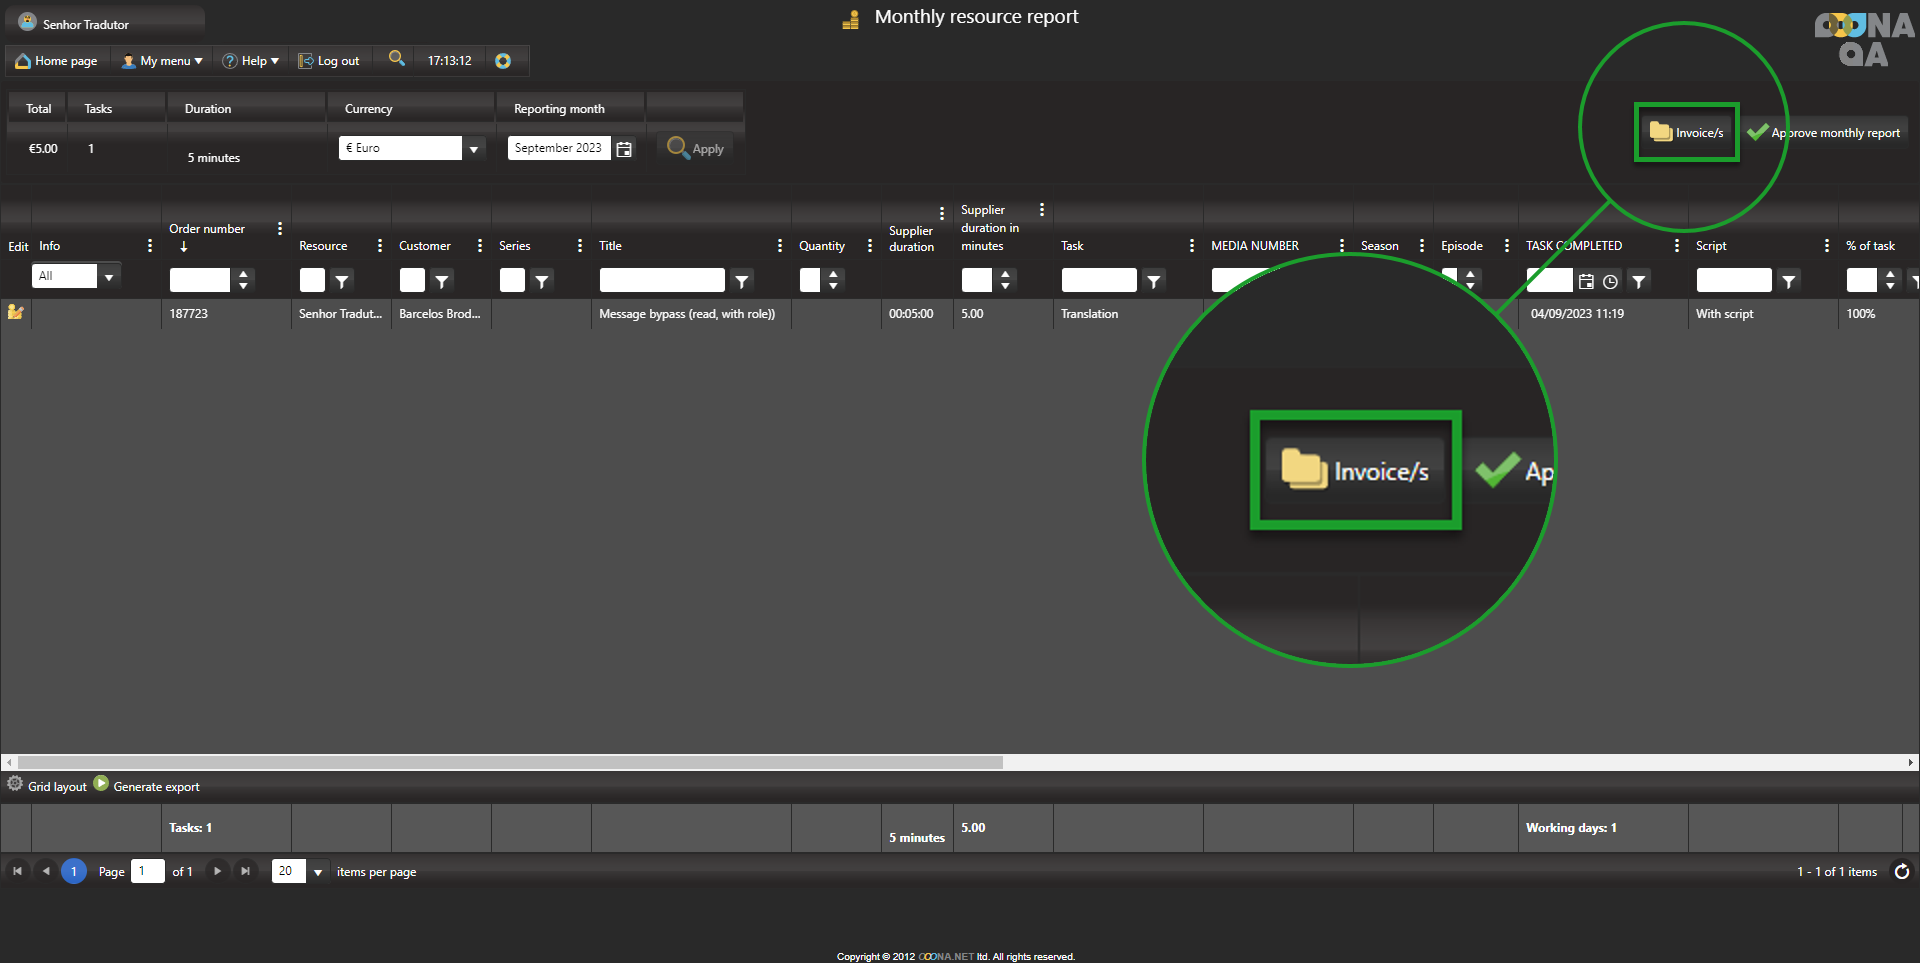Click the horizontal scrollbar of the grid

[x=510, y=762]
